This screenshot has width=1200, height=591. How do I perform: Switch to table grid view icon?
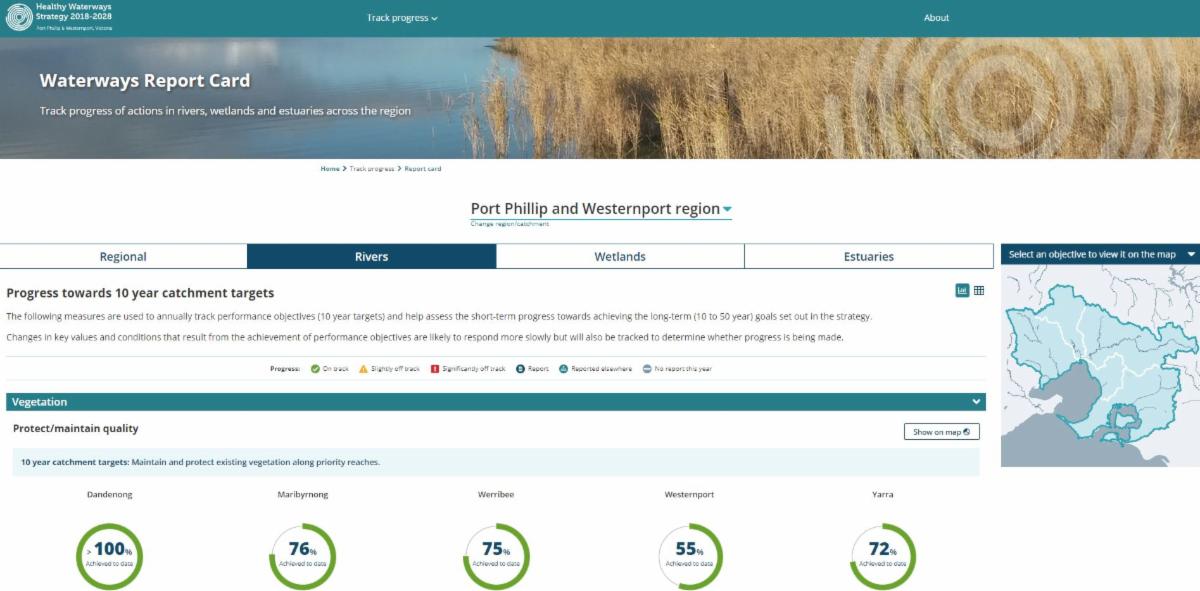tap(979, 290)
